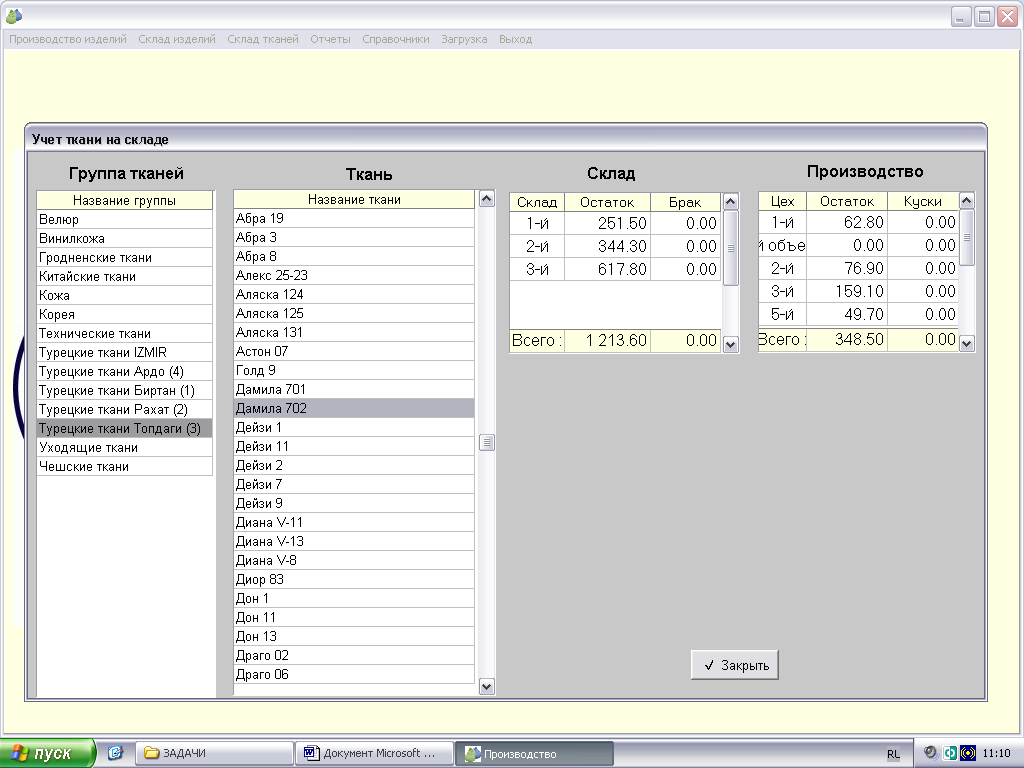Open the Windows пуск start button

click(47, 753)
